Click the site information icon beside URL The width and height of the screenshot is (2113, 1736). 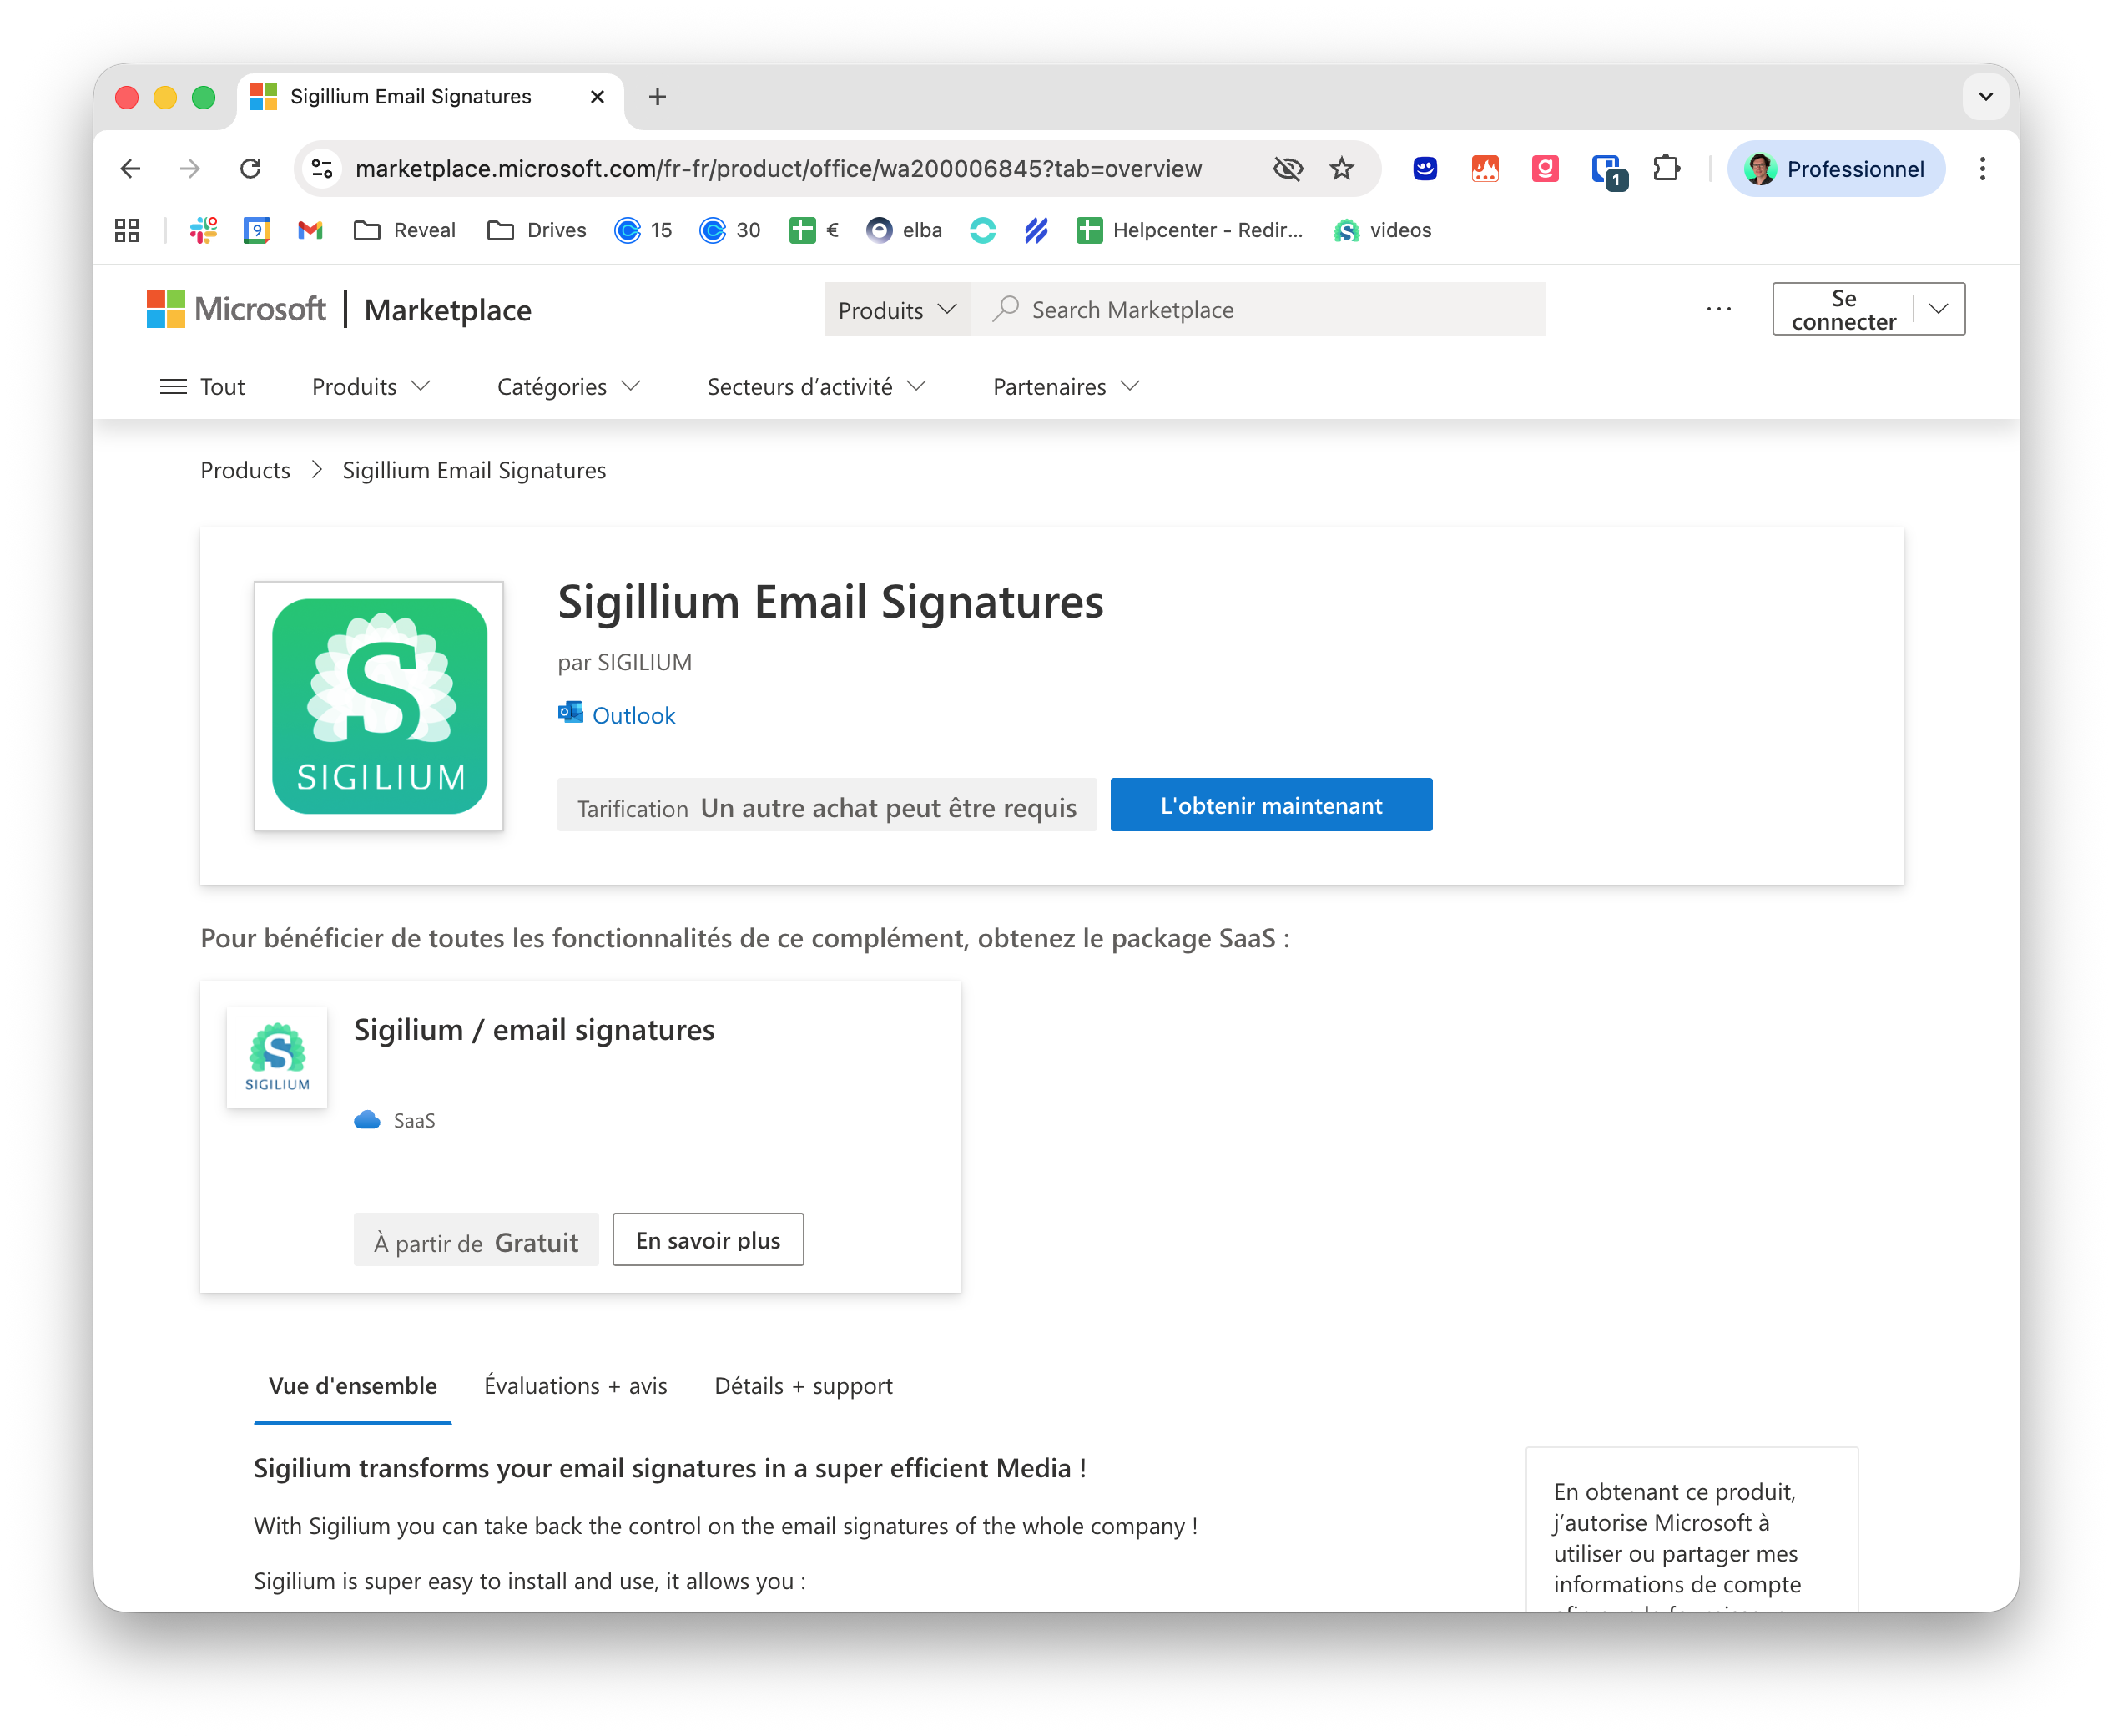(322, 169)
